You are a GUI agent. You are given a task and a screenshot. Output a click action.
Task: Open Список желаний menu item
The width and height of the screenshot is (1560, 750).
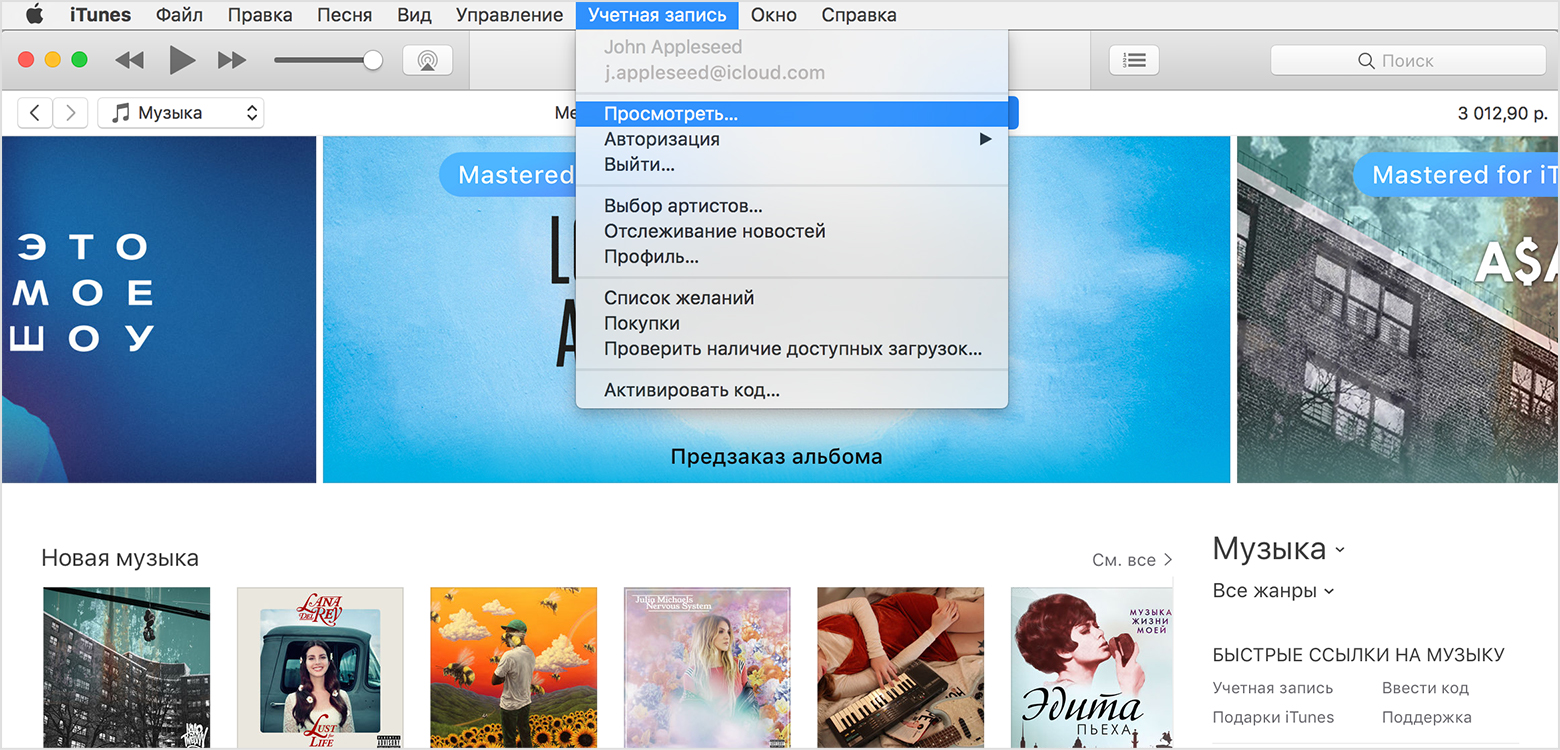pos(792,298)
